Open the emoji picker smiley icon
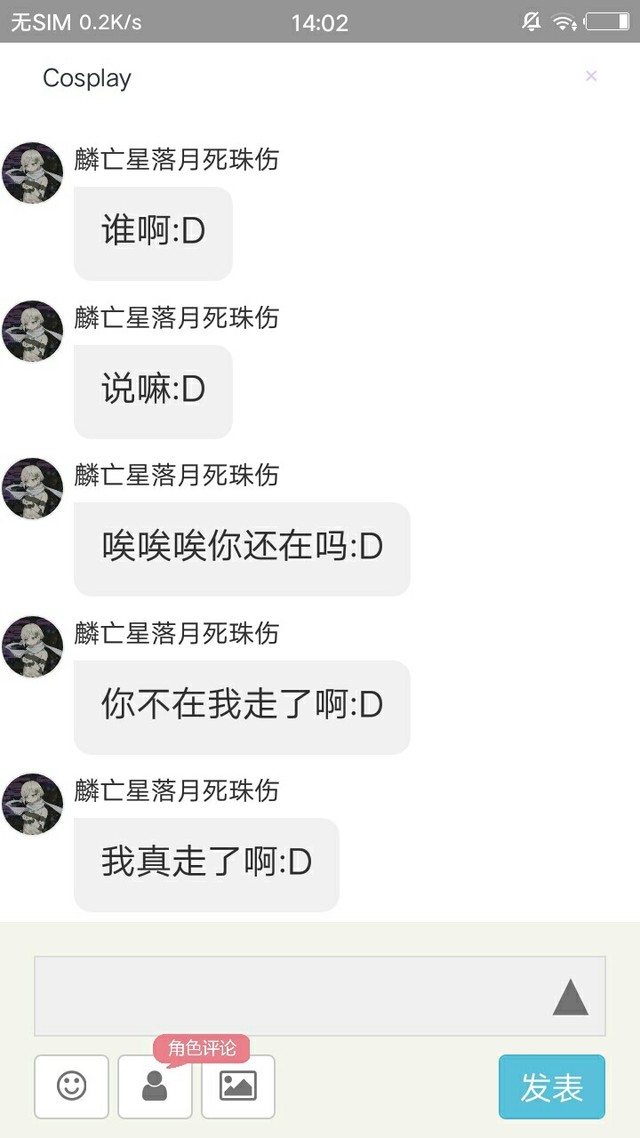 coord(71,1086)
